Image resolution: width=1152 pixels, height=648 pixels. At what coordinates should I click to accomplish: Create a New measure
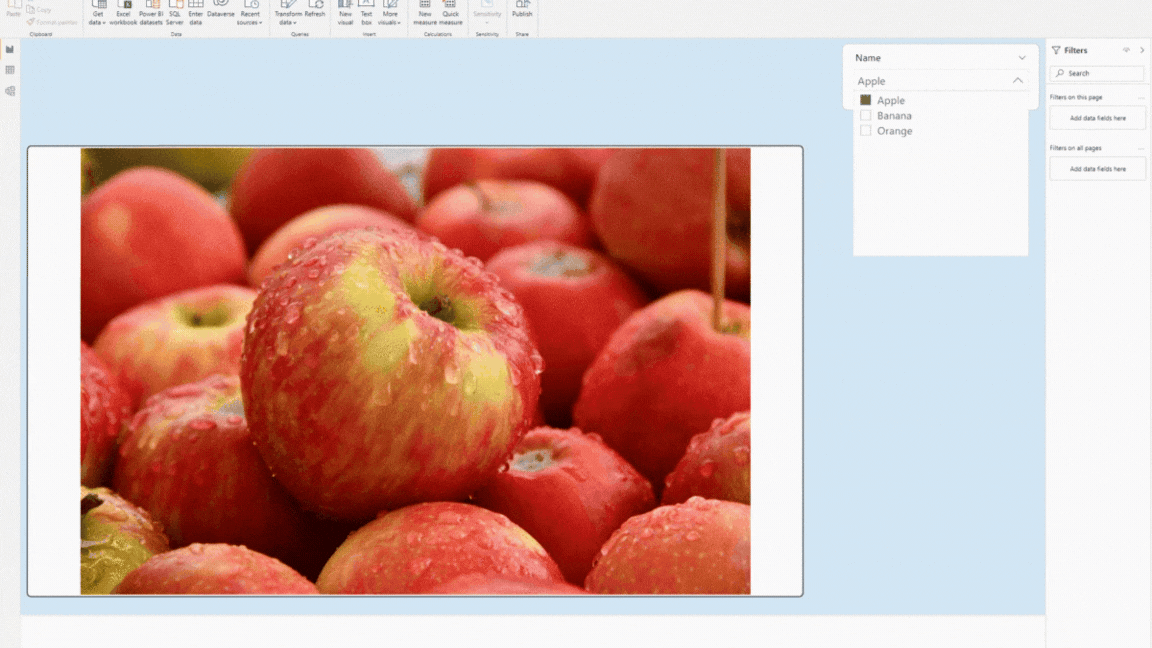425,14
